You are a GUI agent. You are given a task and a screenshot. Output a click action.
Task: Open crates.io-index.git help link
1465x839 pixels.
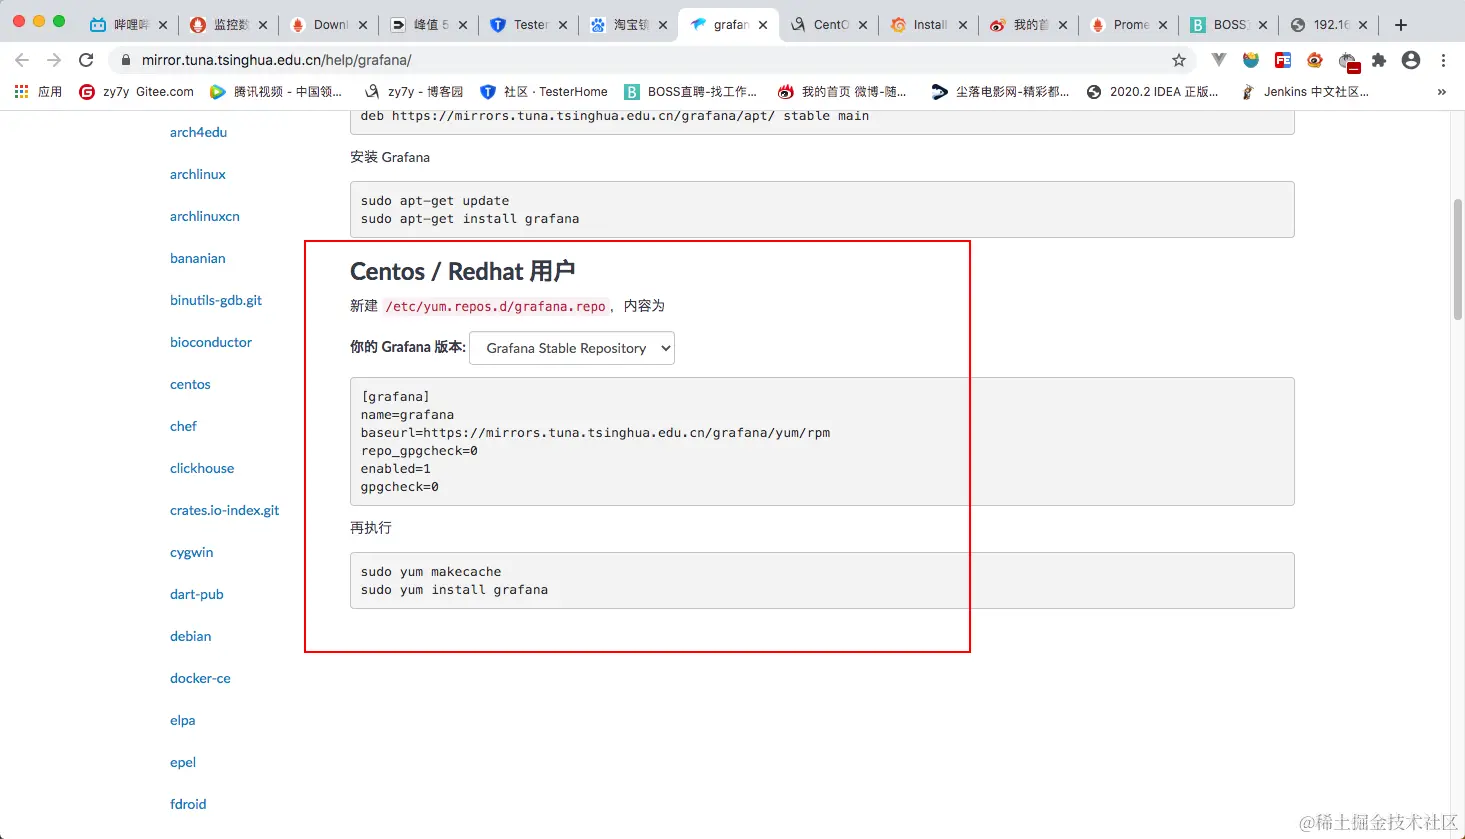click(x=224, y=510)
